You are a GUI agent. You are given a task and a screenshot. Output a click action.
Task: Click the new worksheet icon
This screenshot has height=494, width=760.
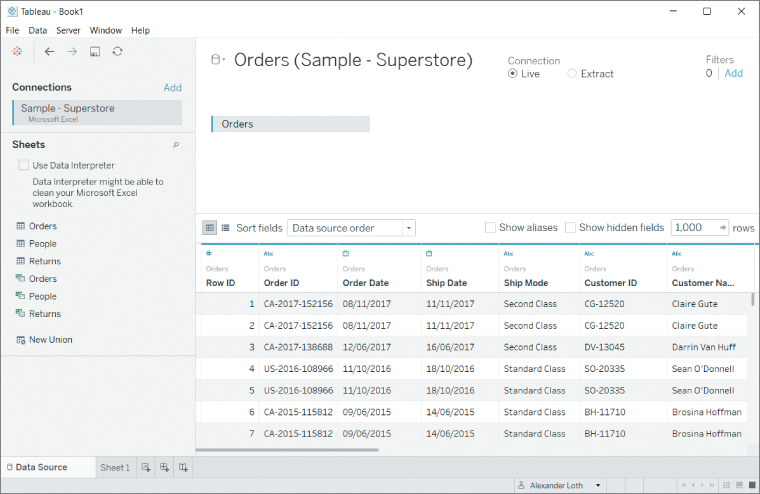tap(146, 467)
